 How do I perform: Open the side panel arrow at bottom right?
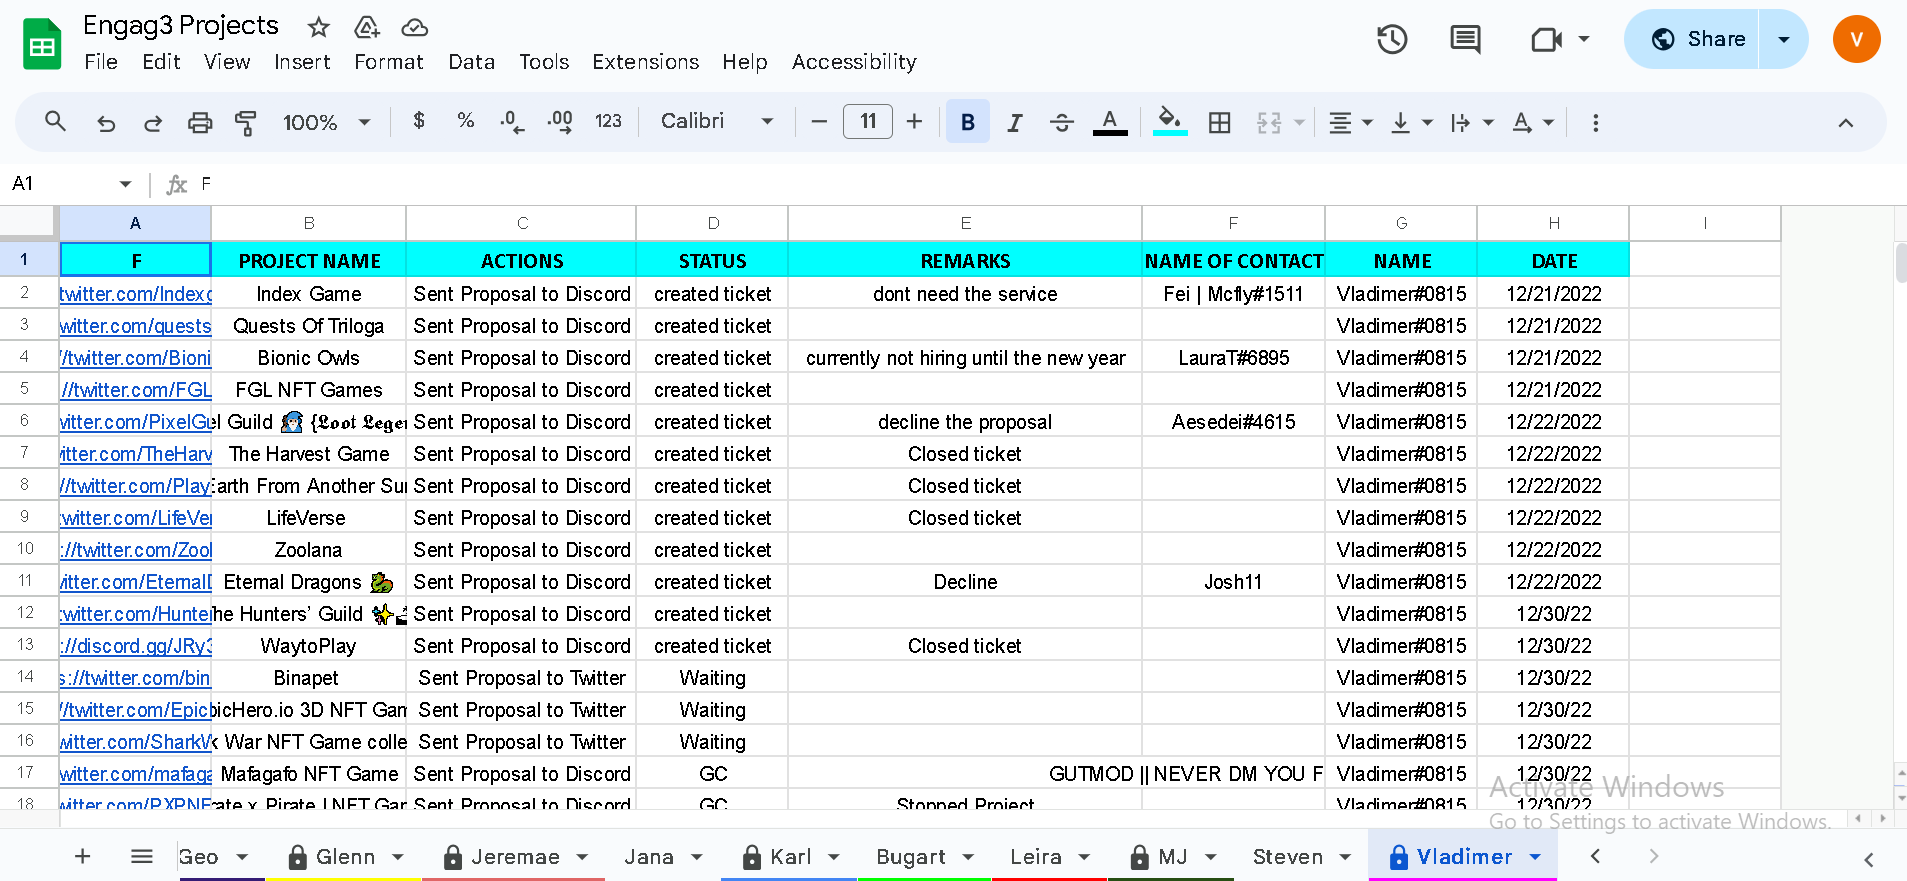point(1868,859)
